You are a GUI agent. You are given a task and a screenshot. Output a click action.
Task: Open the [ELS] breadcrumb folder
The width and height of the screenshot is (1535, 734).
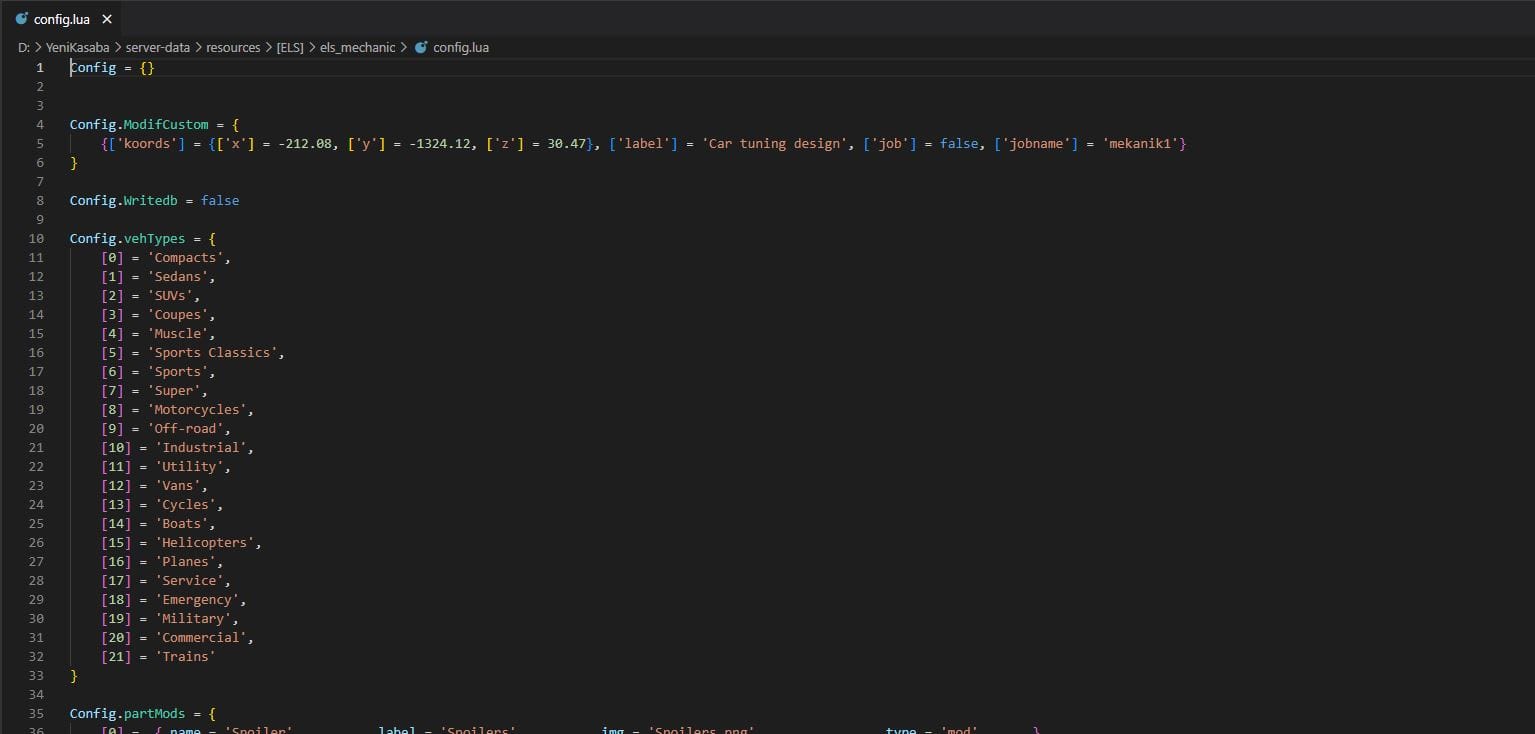pyautogui.click(x=290, y=47)
